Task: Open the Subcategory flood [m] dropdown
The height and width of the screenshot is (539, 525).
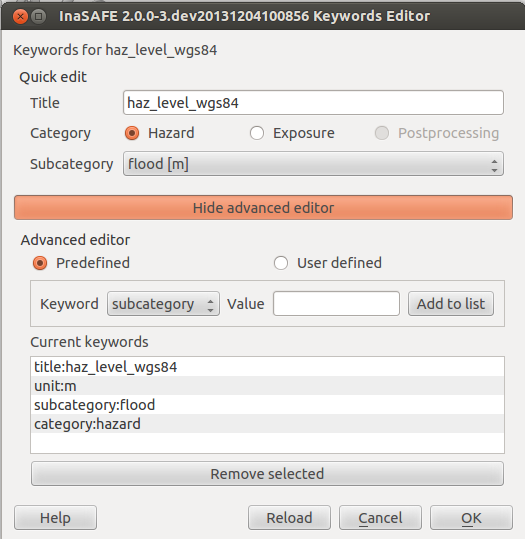Action: (x=313, y=164)
